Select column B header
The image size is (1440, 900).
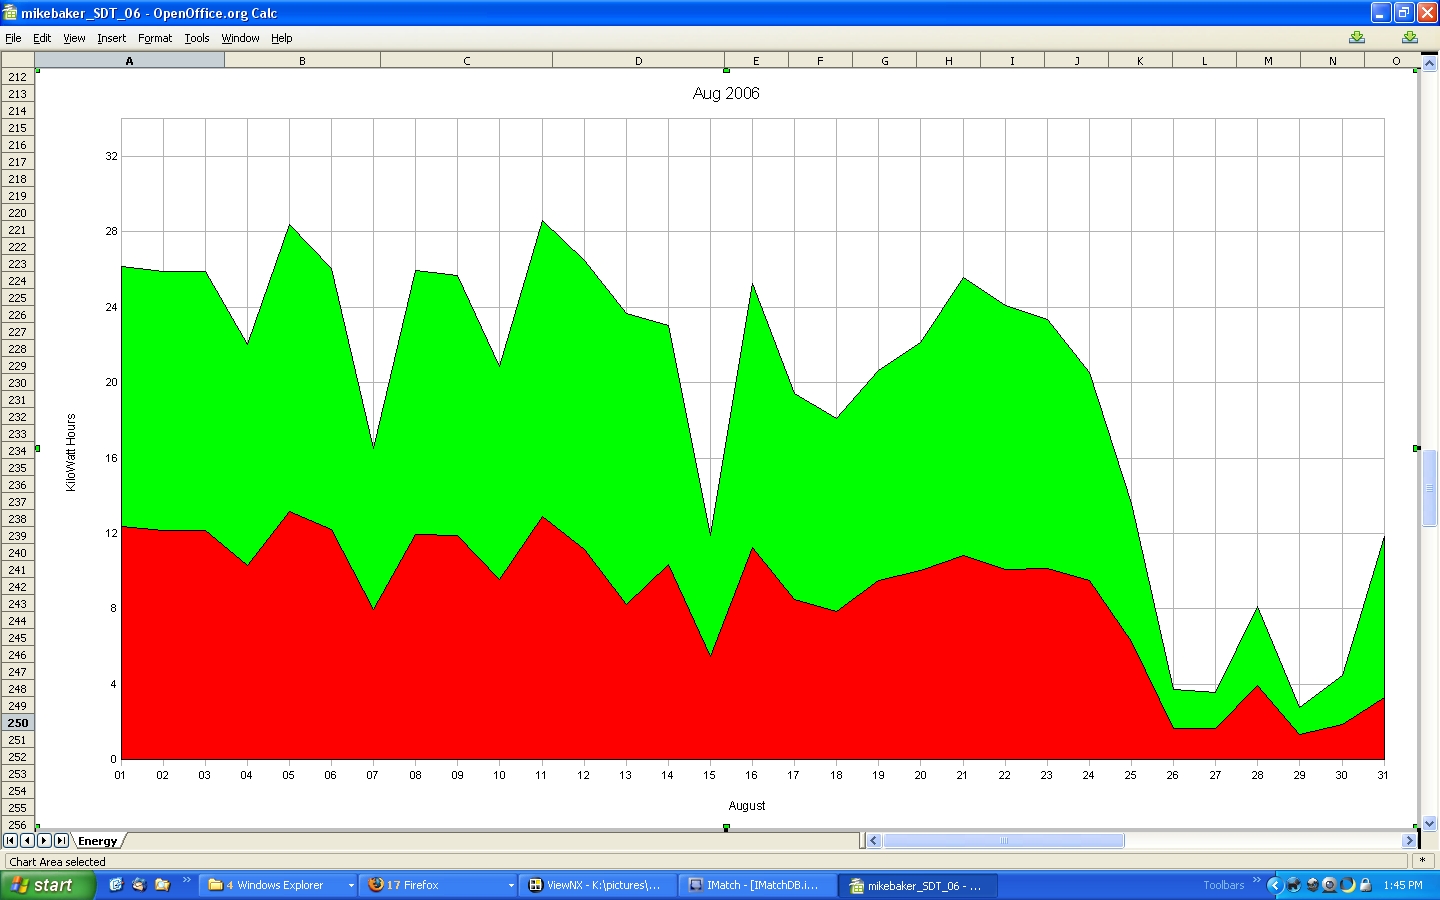tap(302, 61)
